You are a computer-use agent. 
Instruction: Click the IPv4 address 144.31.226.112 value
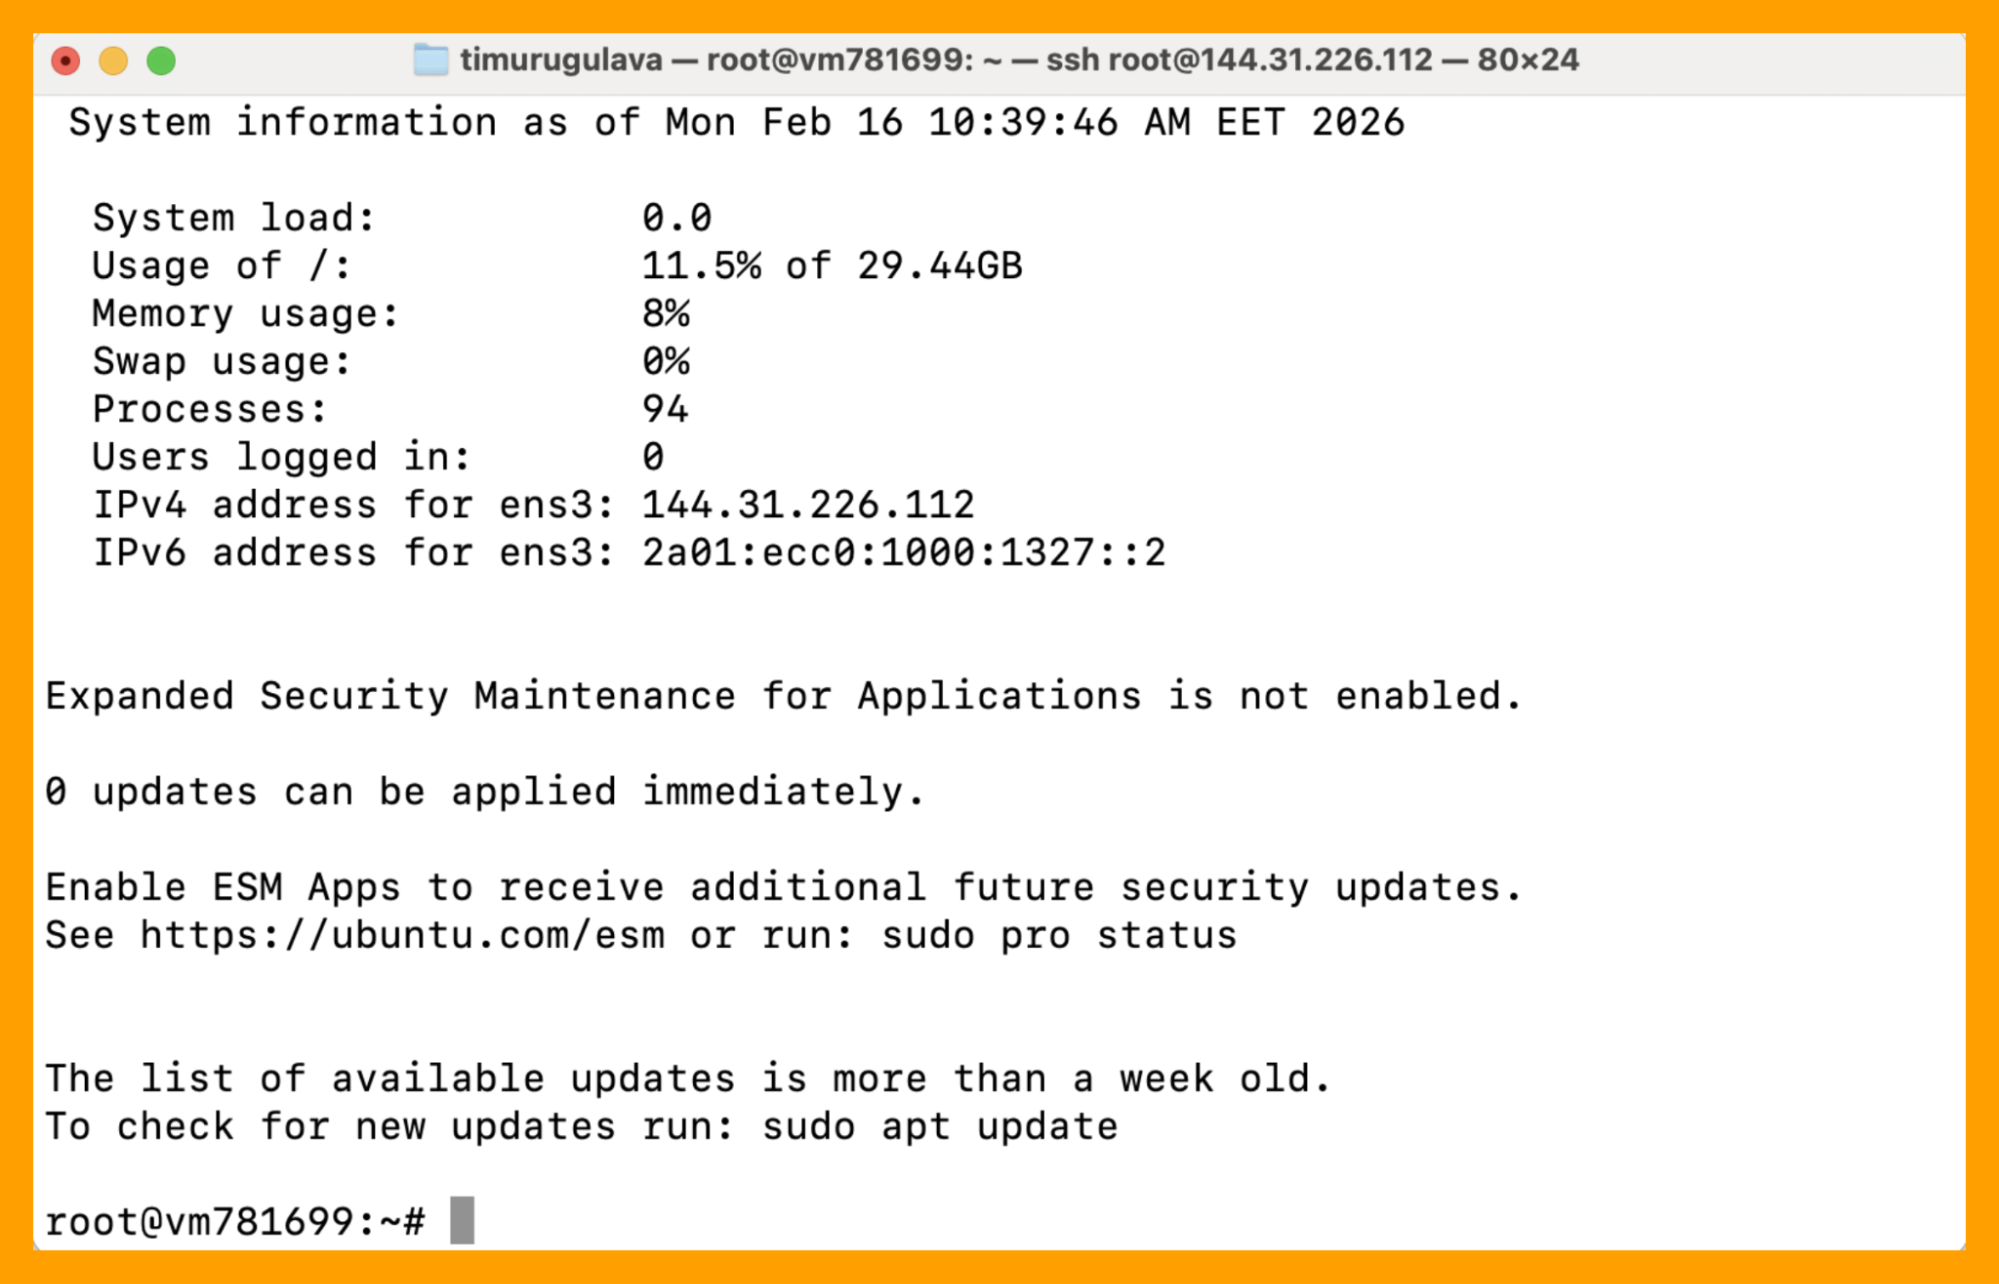808,505
